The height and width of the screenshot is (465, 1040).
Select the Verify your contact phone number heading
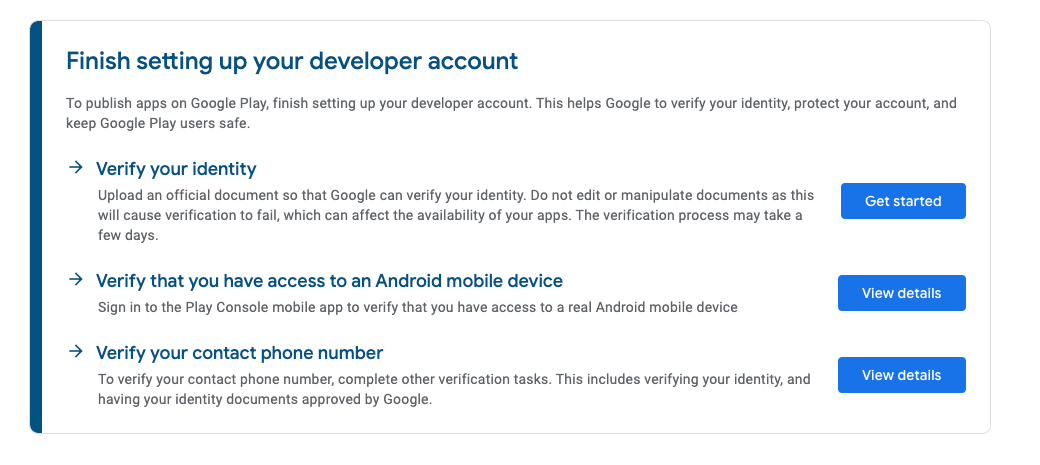click(x=239, y=352)
